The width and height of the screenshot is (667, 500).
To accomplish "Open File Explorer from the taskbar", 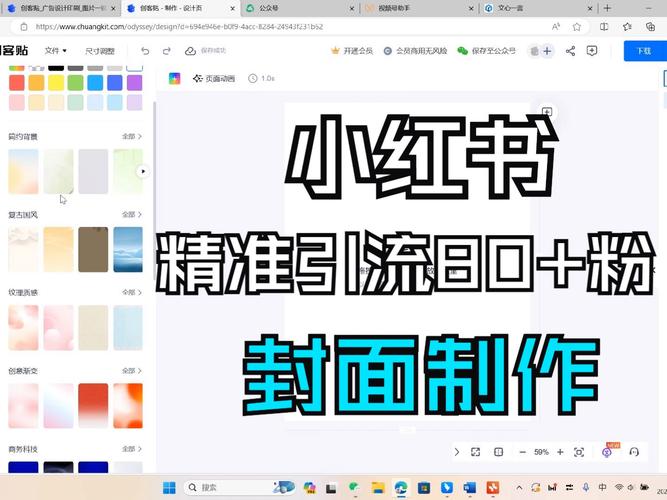I will [378, 488].
